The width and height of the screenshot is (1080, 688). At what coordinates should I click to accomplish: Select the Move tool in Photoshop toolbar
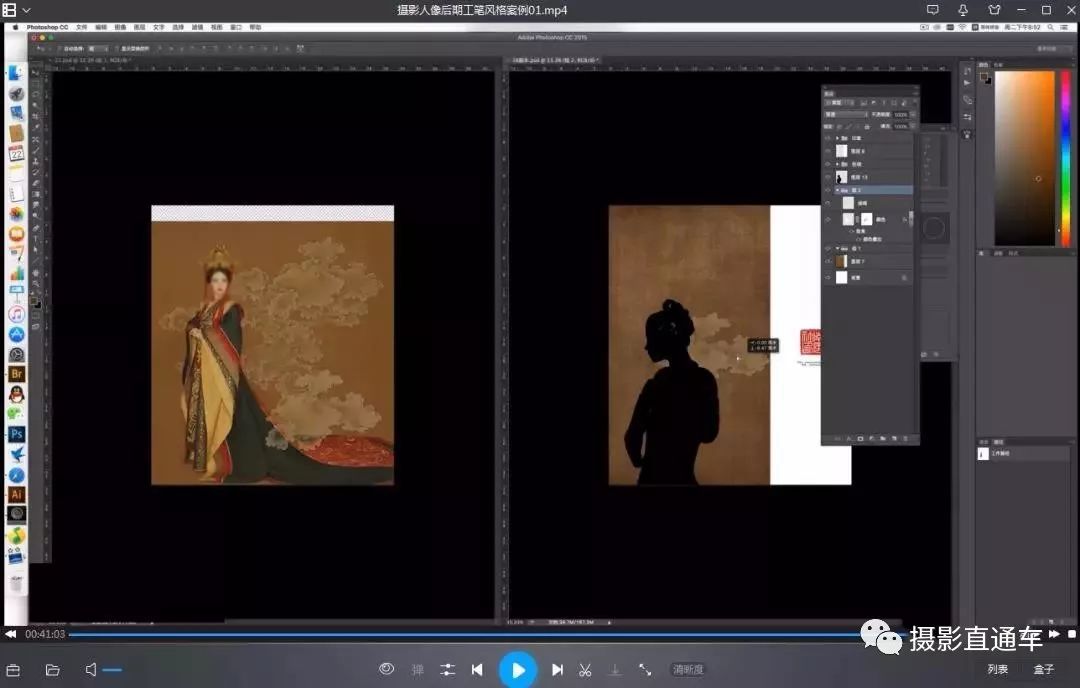tap(36, 73)
